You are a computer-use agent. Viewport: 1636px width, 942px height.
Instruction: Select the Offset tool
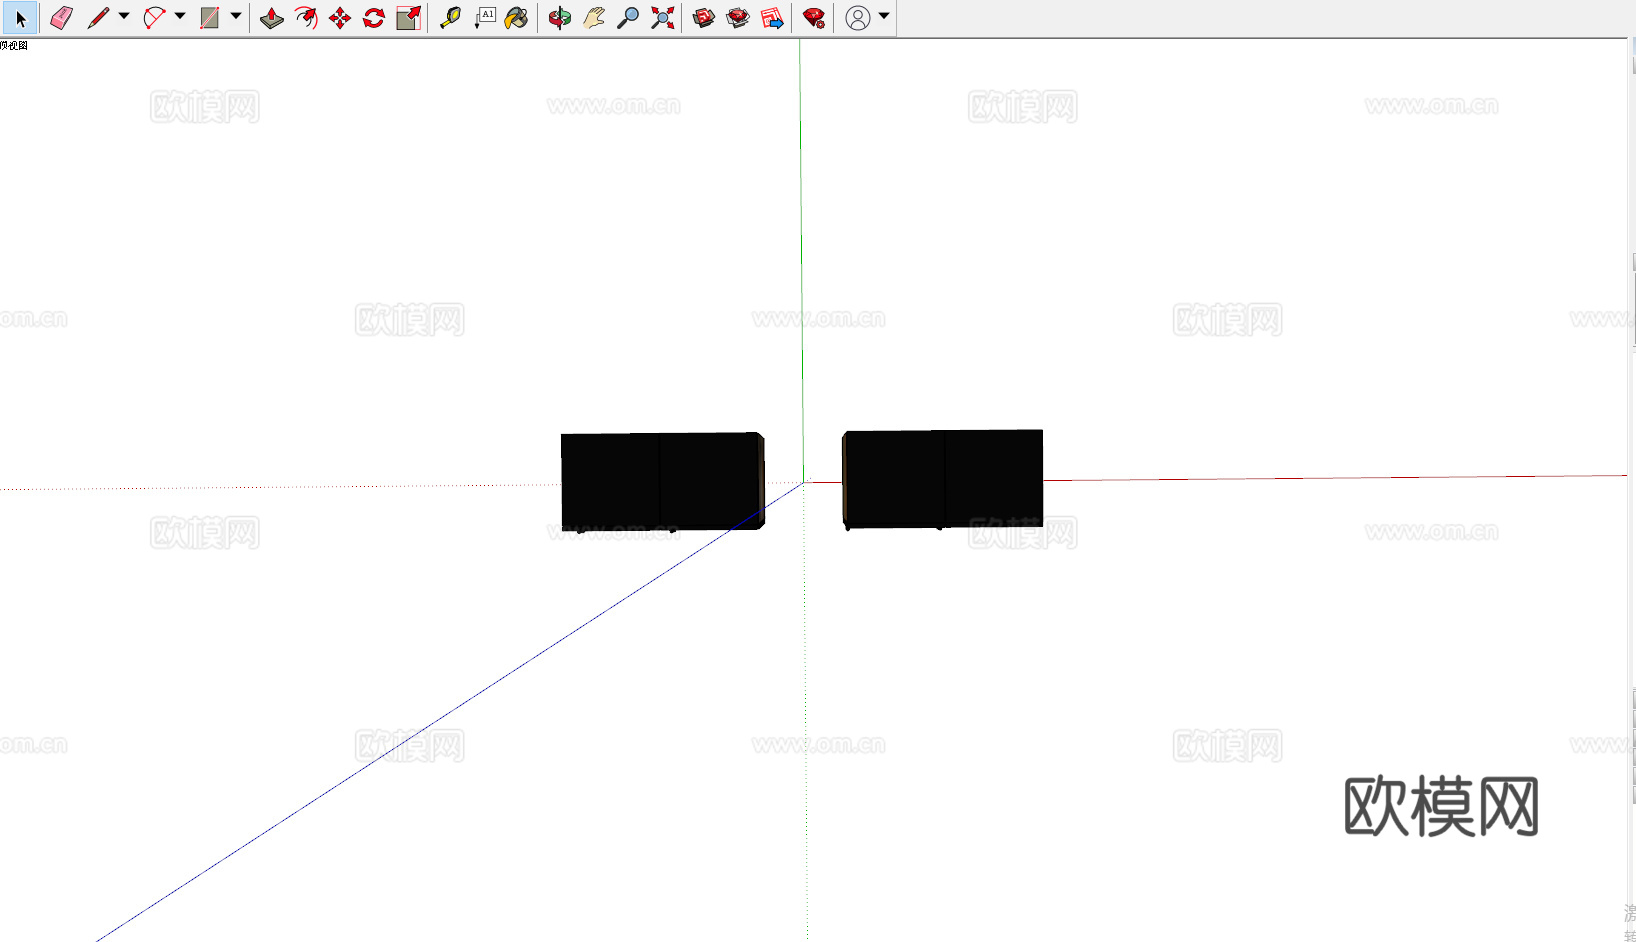click(x=306, y=18)
